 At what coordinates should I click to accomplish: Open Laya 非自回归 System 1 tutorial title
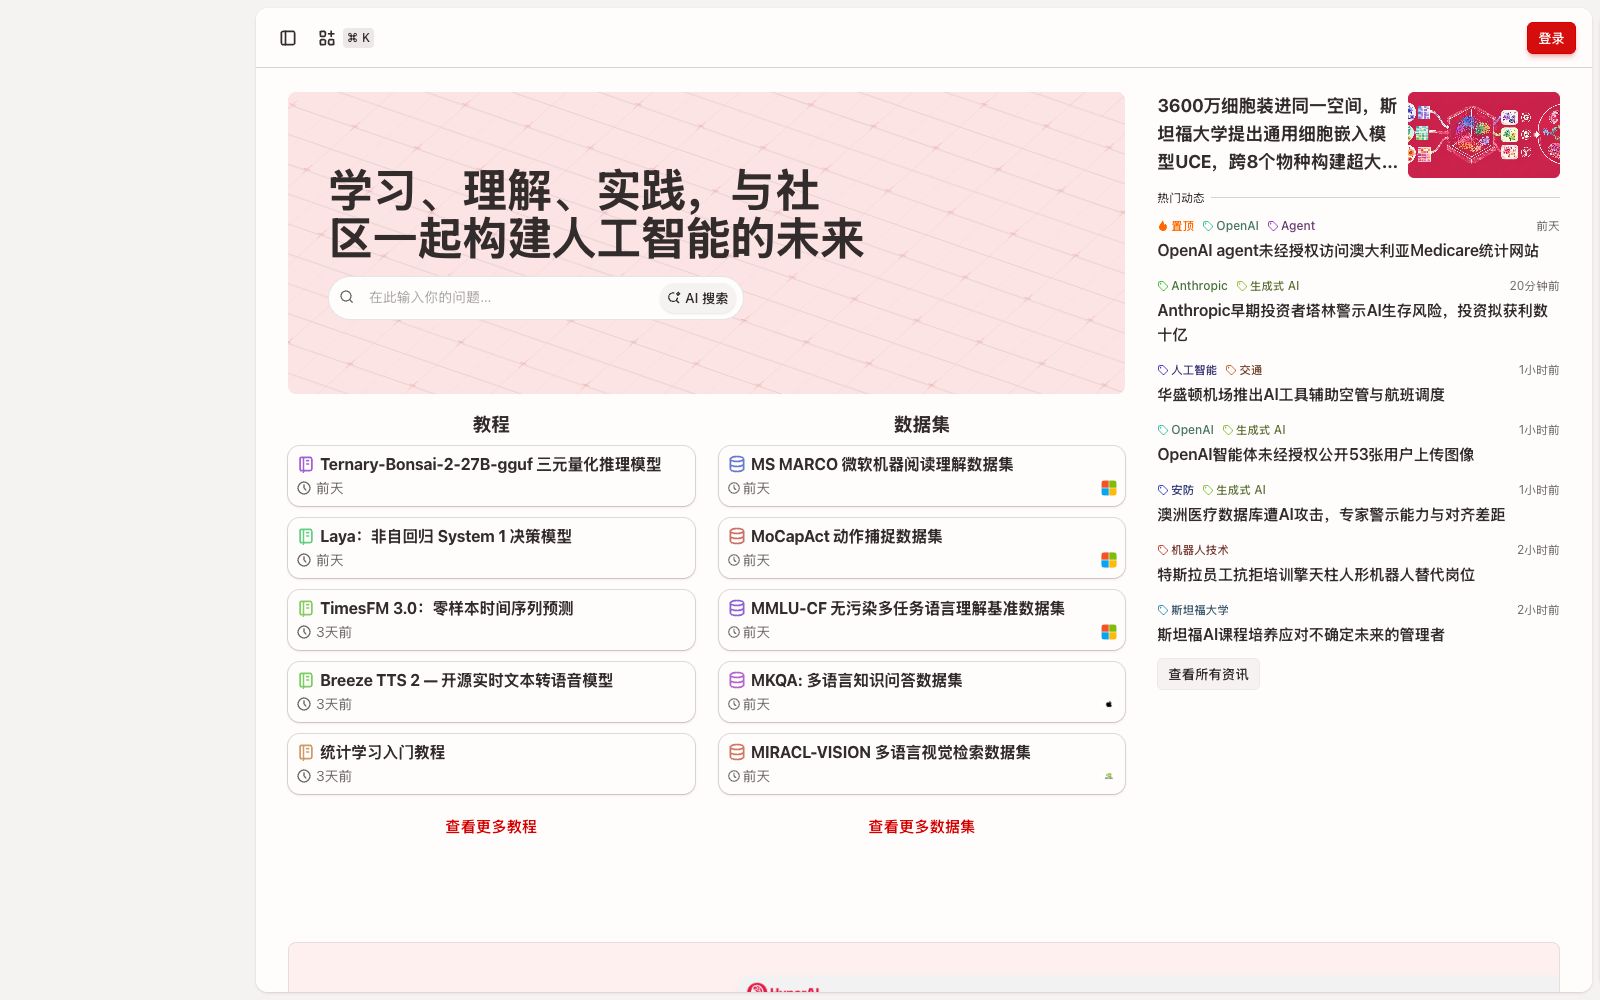(x=446, y=536)
